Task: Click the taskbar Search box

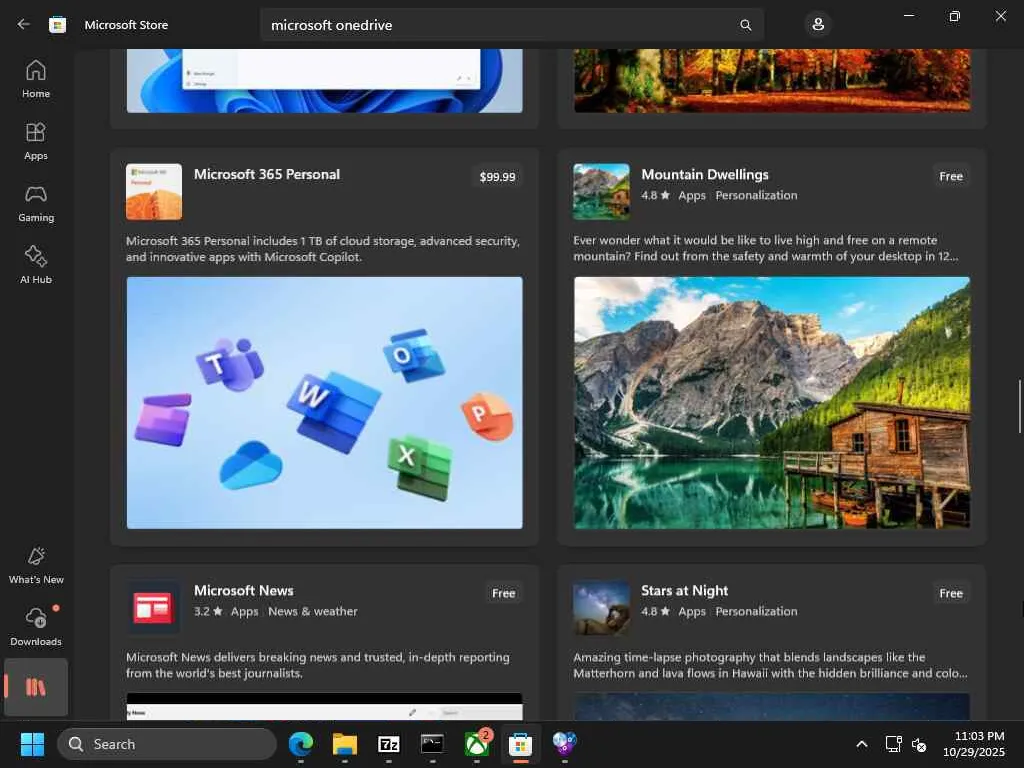Action: [167, 744]
